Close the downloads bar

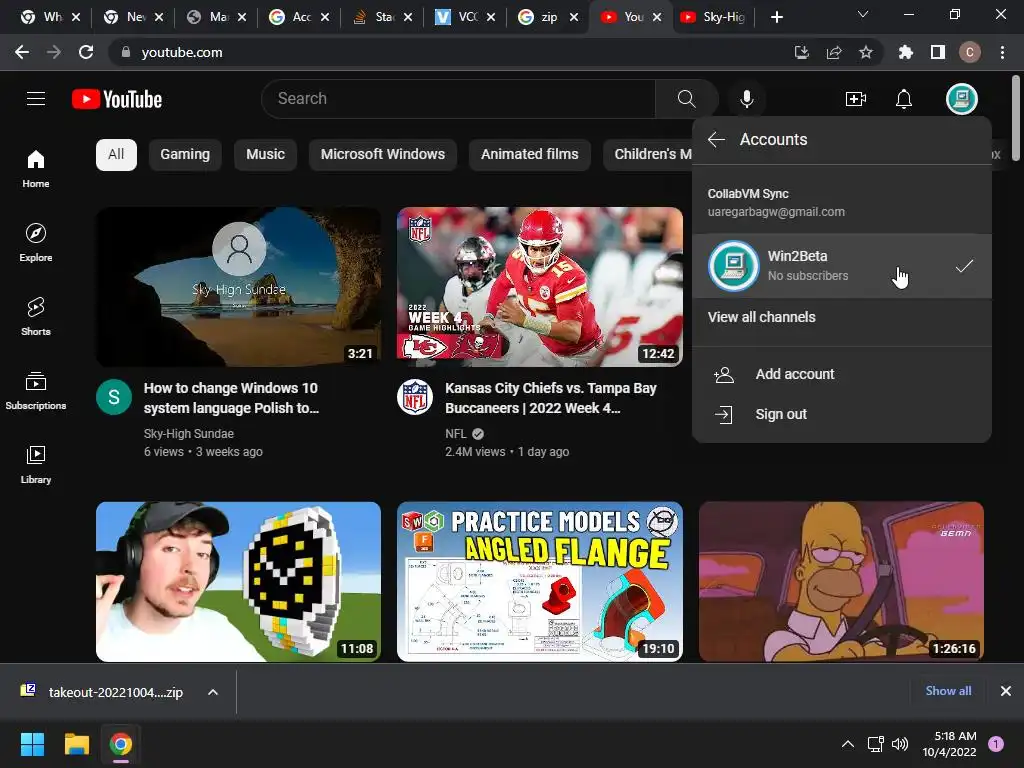click(x=1006, y=691)
